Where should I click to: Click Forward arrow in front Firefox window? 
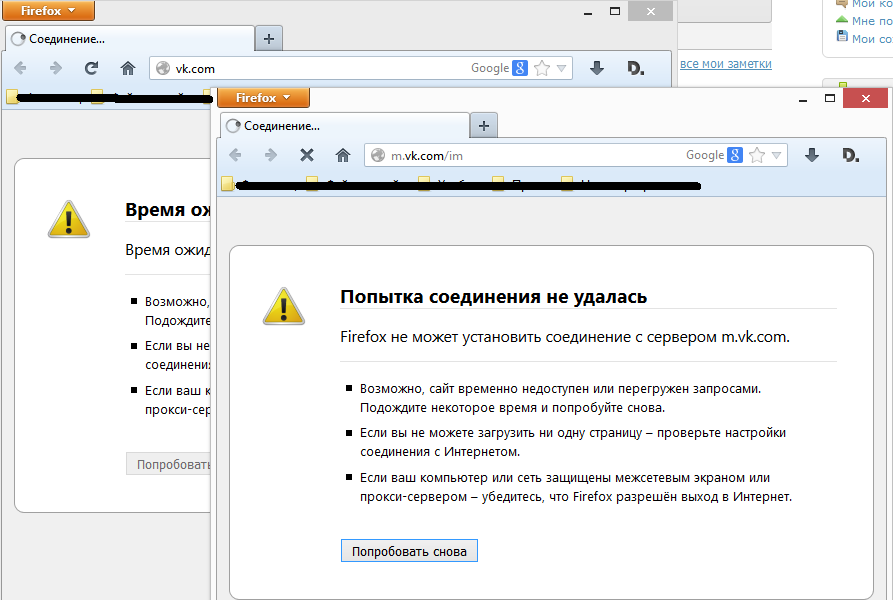[271, 155]
